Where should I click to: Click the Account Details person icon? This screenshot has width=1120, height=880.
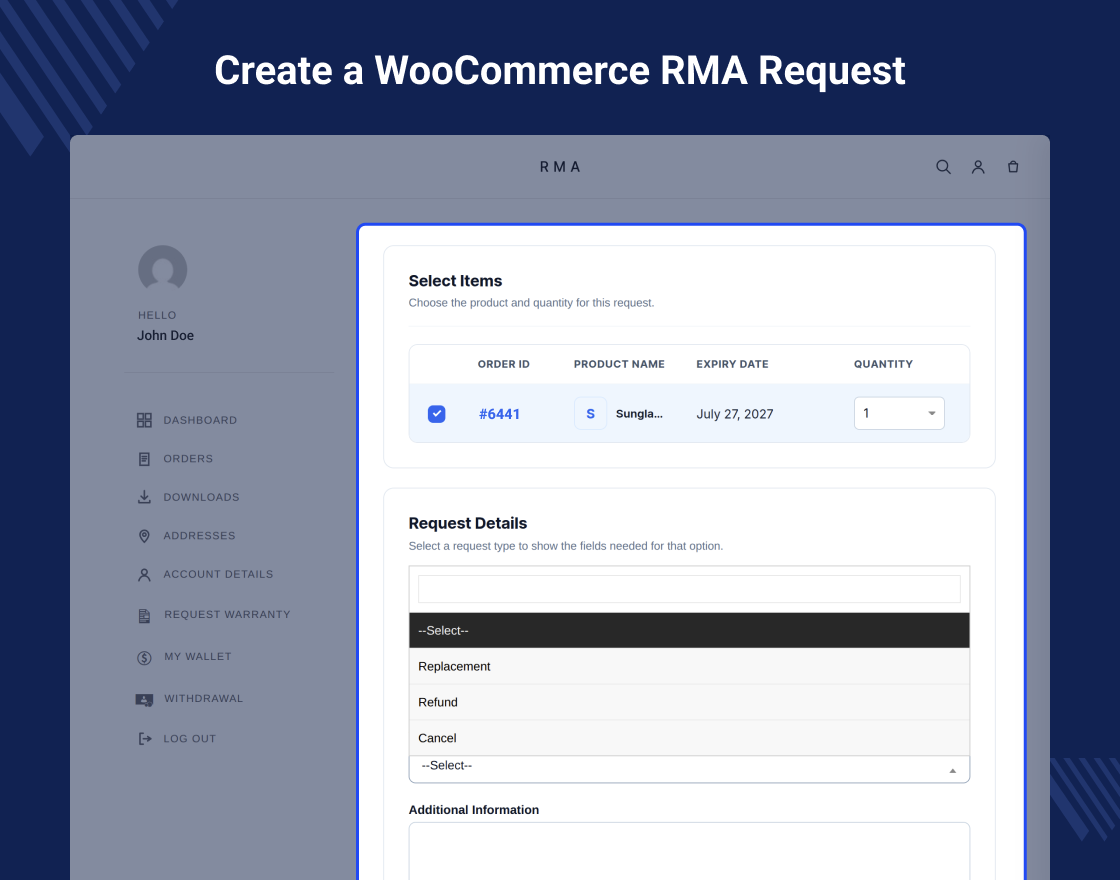[x=144, y=574]
